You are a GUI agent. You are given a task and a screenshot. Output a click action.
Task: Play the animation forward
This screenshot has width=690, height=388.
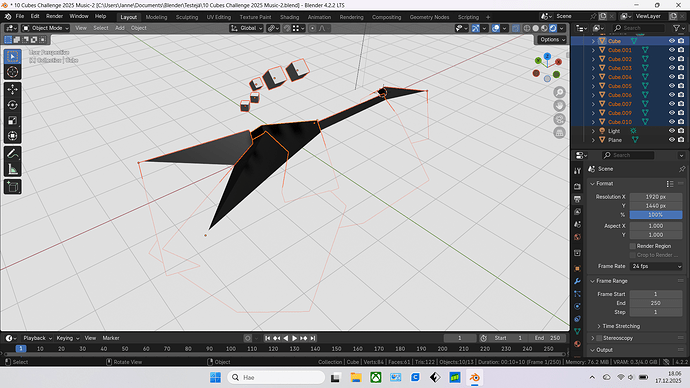[294, 338]
